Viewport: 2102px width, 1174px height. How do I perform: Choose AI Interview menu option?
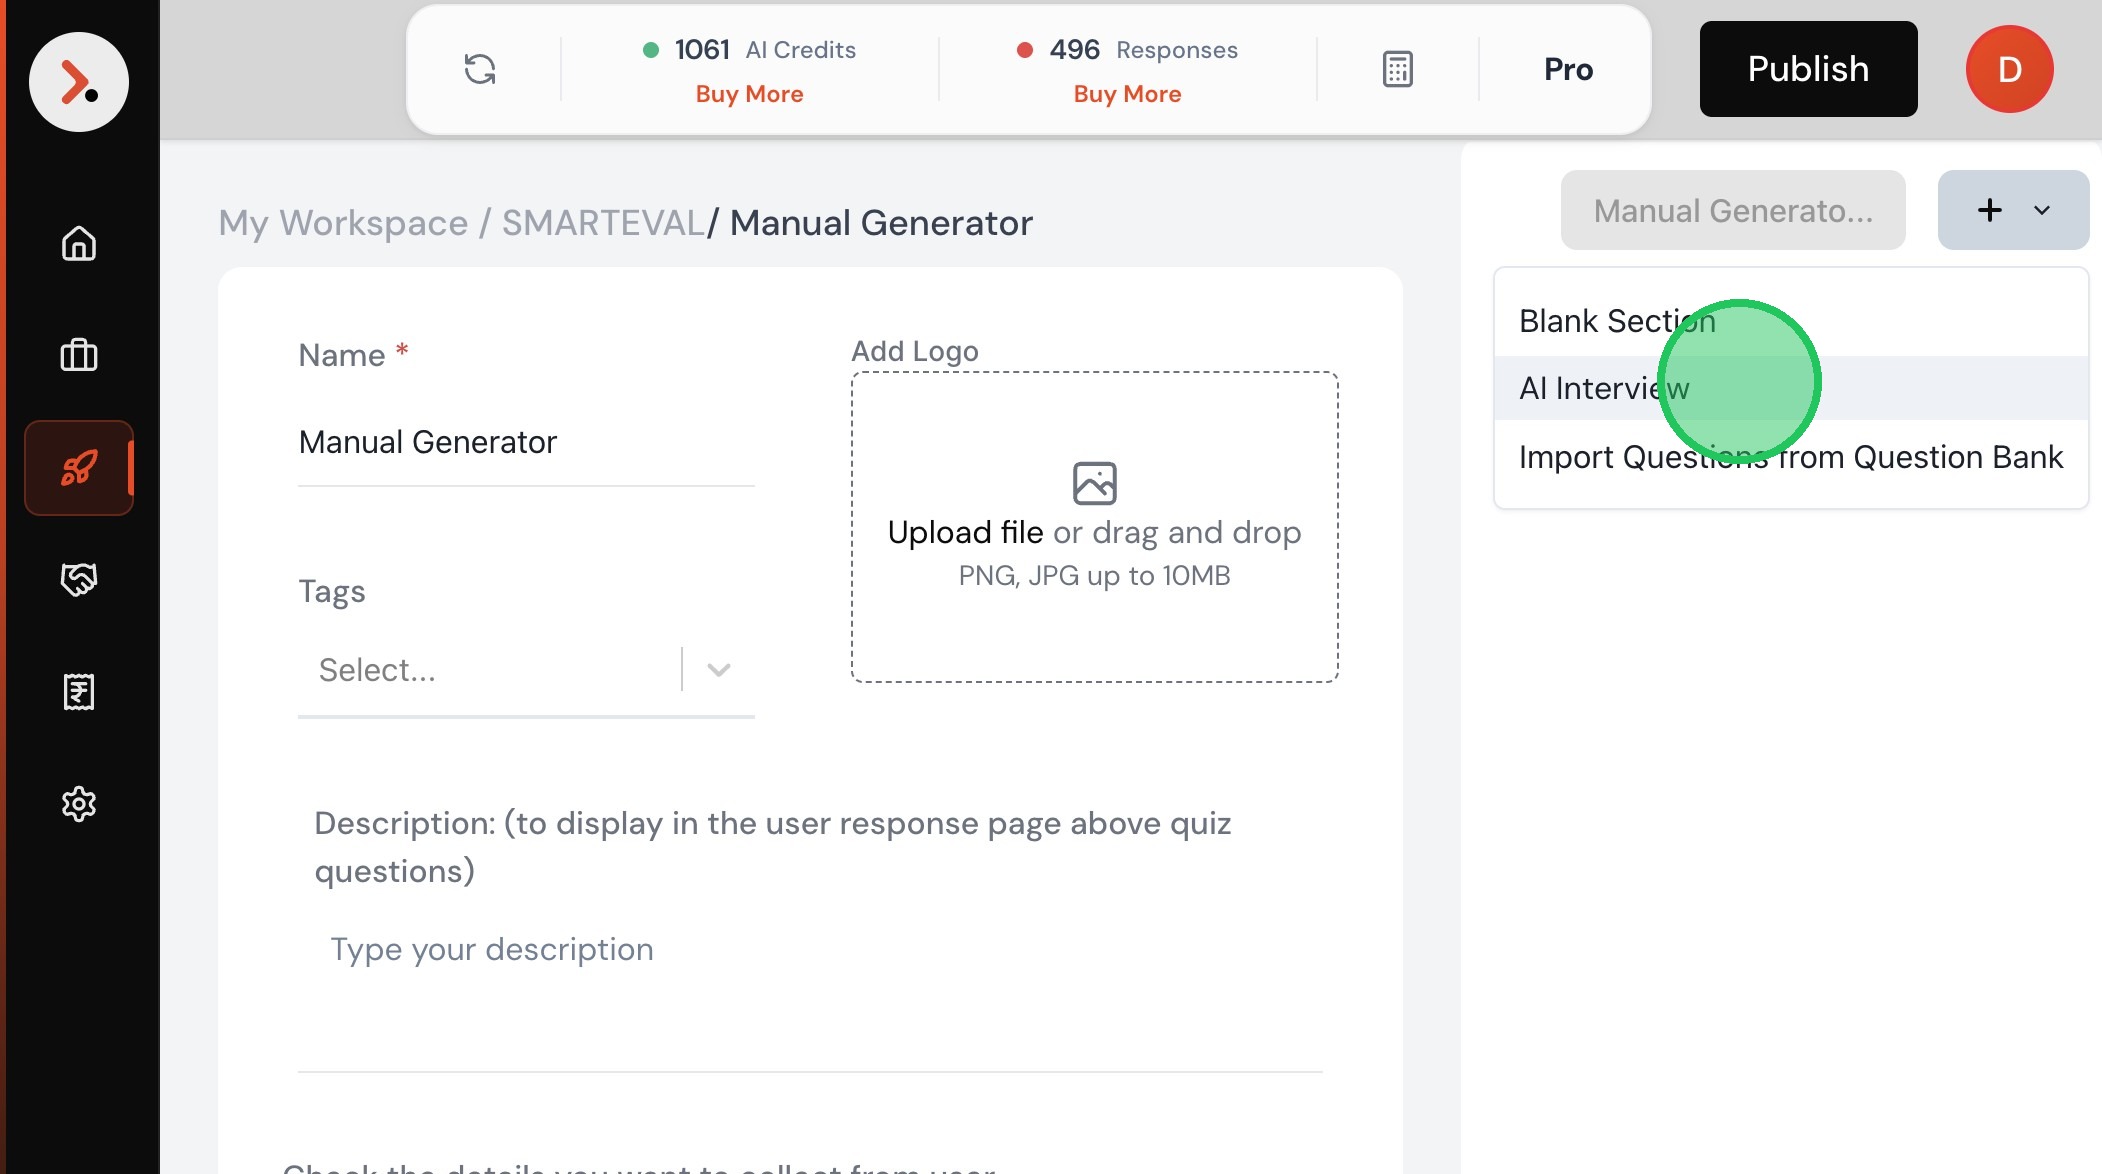tap(1603, 388)
